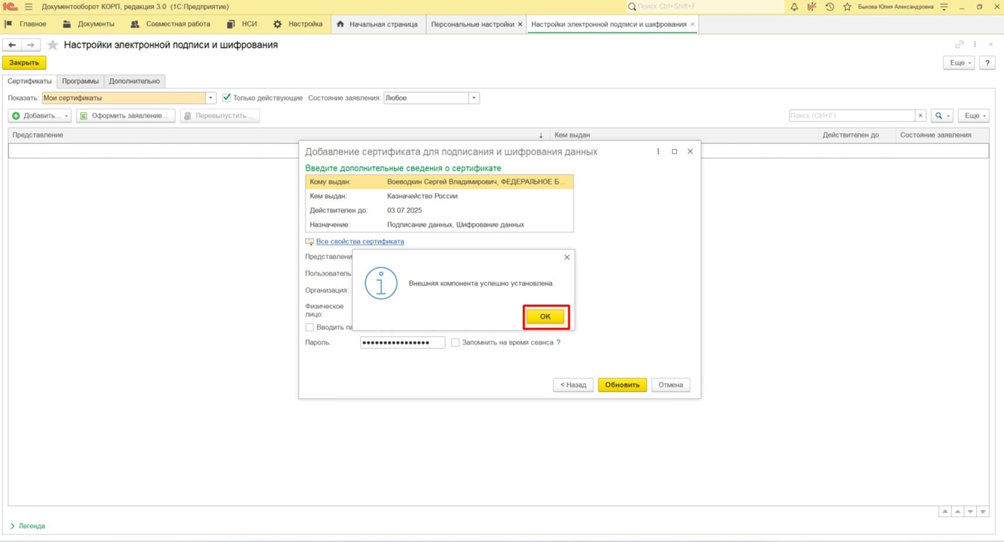Click into the Пароль field

(403, 343)
